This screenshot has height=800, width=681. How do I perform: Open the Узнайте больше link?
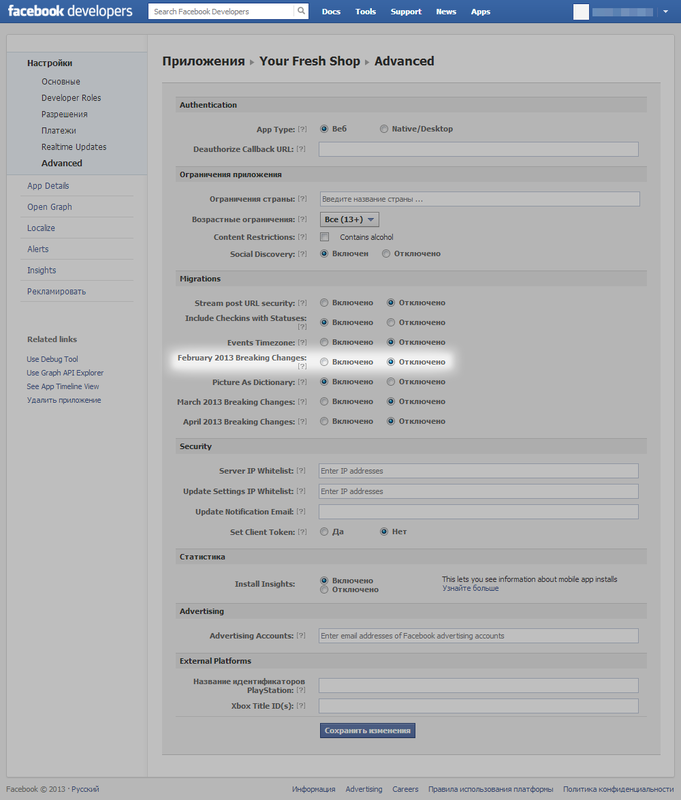click(x=470, y=588)
